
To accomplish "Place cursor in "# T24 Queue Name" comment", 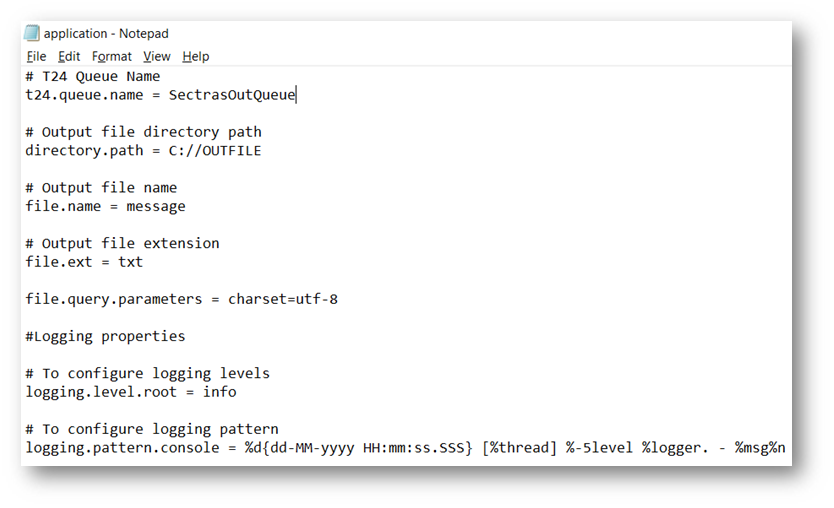I will (93, 76).
